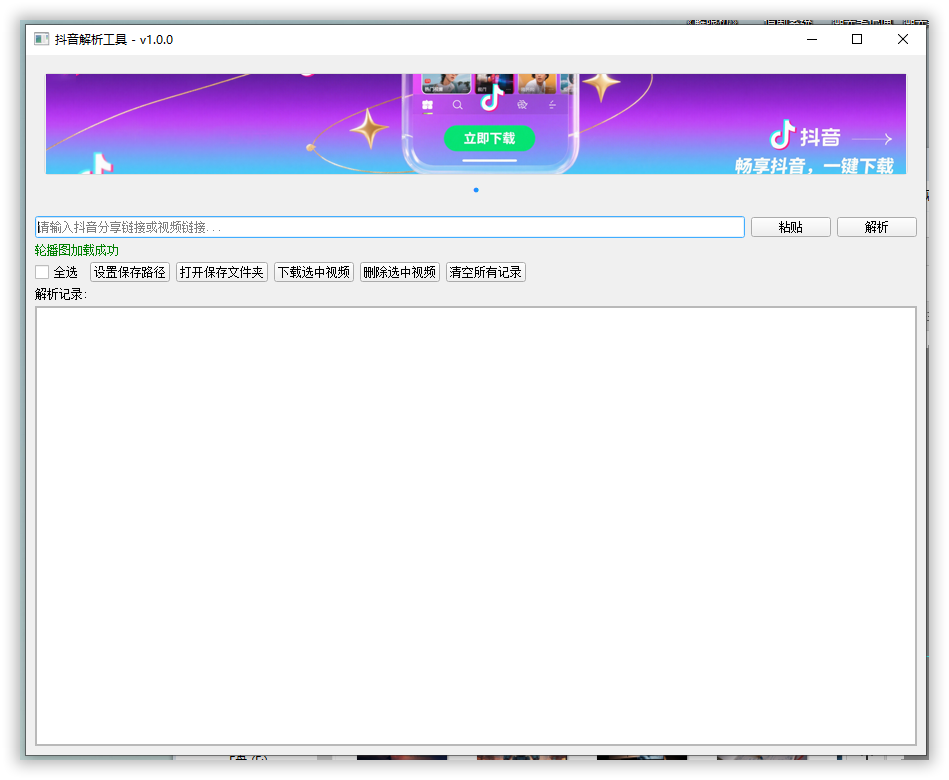Maximize the 抖音解析工具 window
Image resolution: width=949 pixels, height=780 pixels.
(x=857, y=39)
